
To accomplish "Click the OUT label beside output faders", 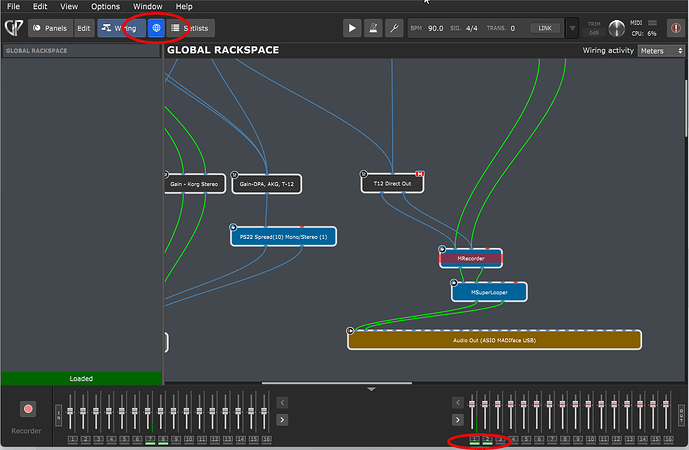I will point(681,415).
